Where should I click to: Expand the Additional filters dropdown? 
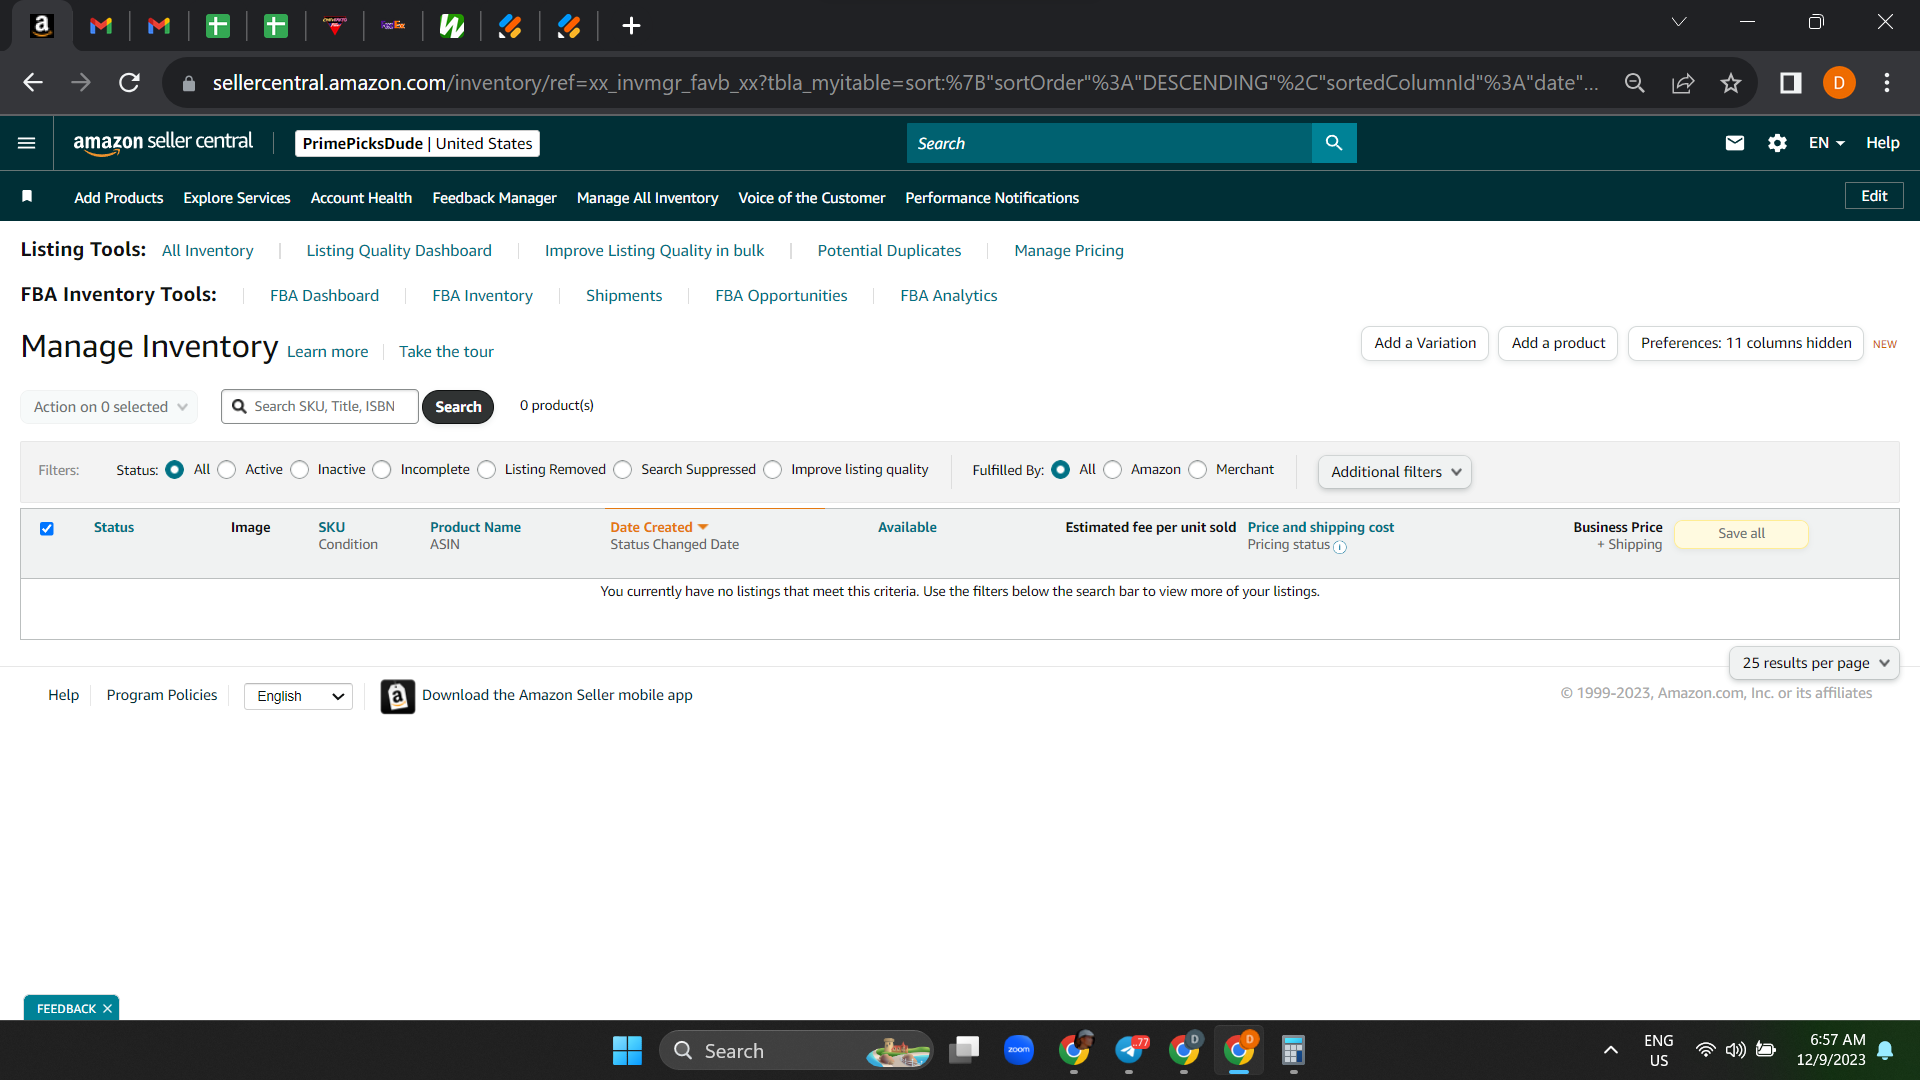[1395, 472]
